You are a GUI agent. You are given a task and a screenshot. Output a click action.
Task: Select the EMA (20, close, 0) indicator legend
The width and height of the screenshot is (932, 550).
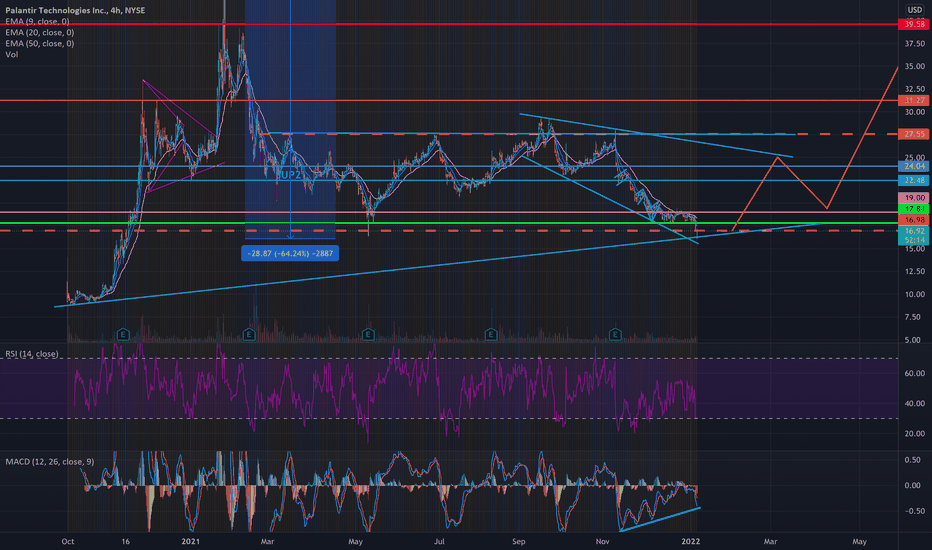[39, 33]
